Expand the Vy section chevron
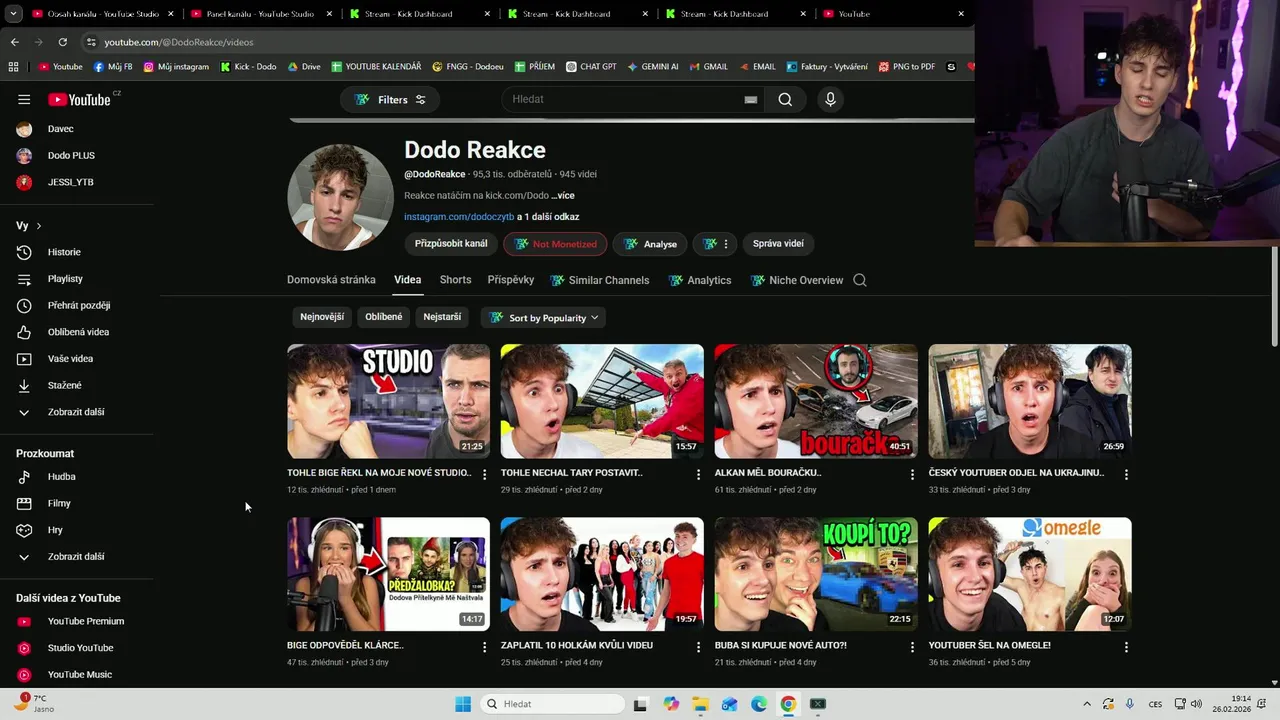This screenshot has height=720, width=1280. 39,226
